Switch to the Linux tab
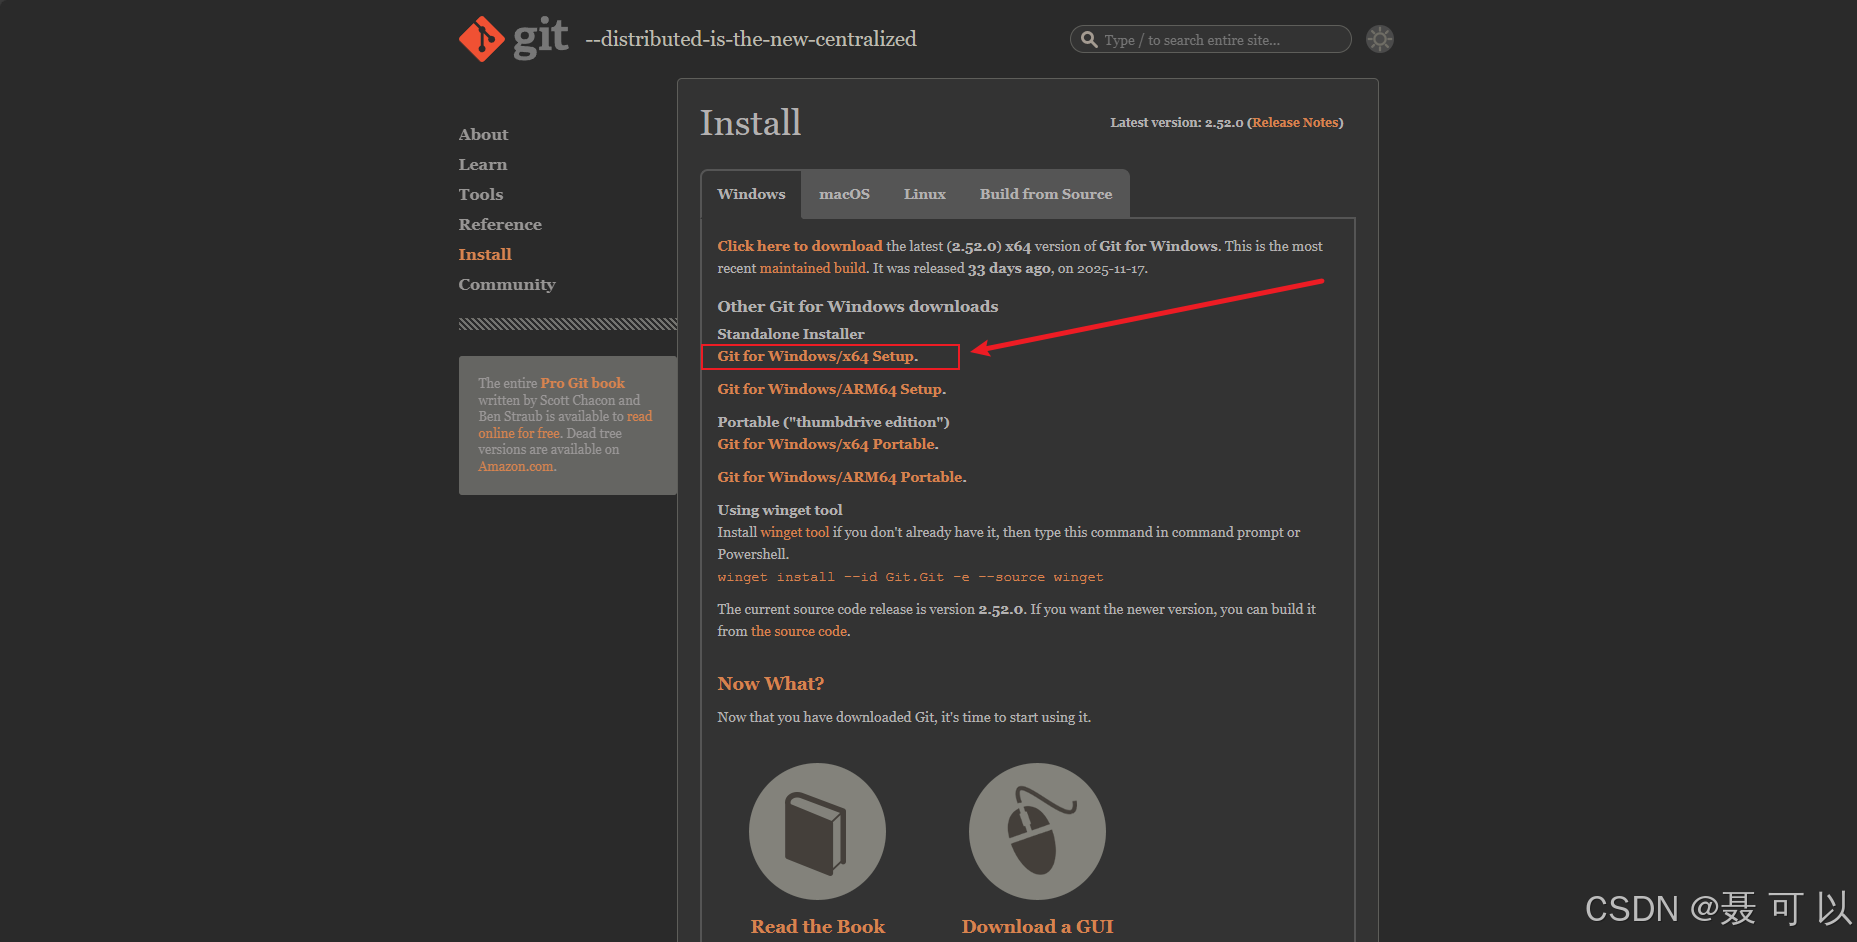 (x=924, y=194)
